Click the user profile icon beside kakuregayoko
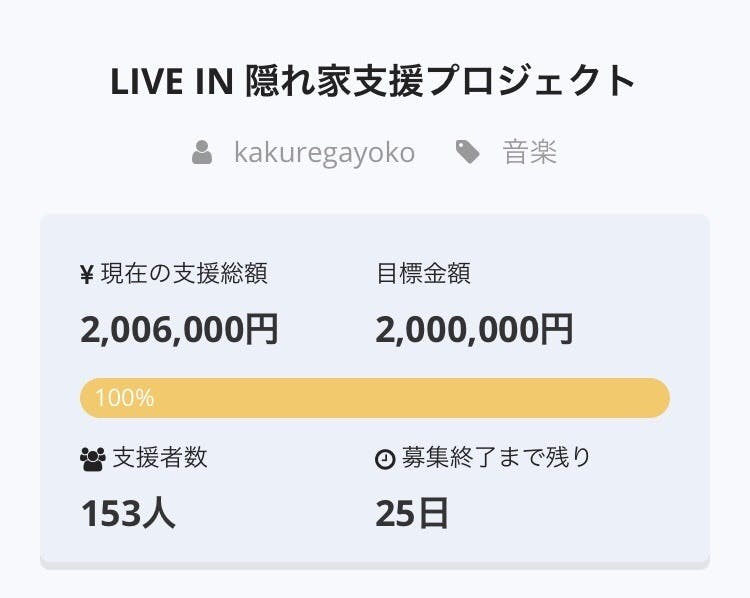 (x=202, y=153)
